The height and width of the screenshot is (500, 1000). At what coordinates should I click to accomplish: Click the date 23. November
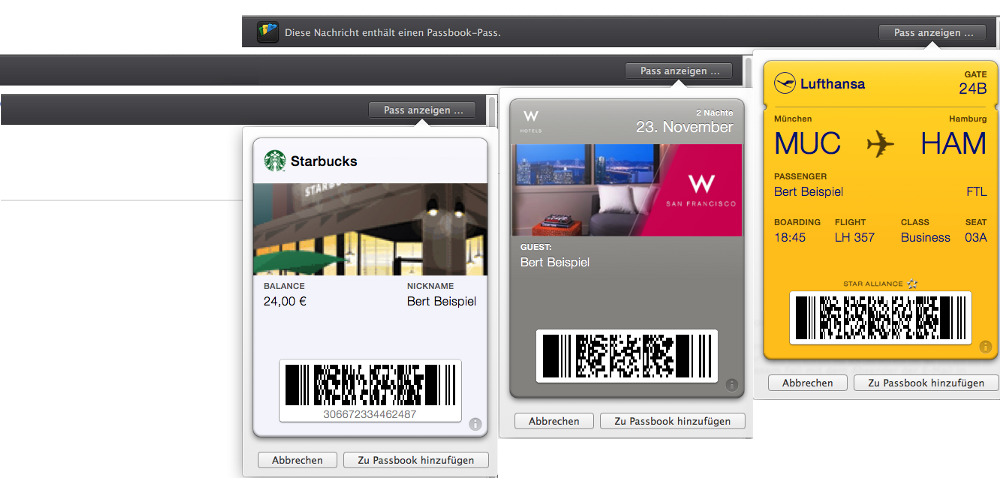click(x=684, y=127)
